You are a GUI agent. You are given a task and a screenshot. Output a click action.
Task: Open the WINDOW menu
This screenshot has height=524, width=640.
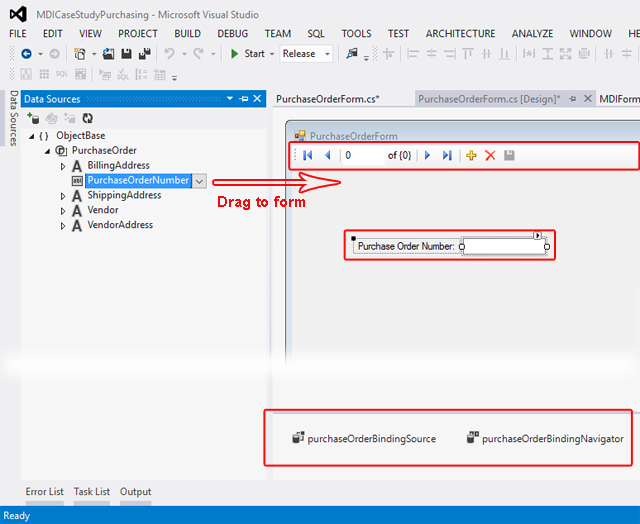tap(591, 33)
